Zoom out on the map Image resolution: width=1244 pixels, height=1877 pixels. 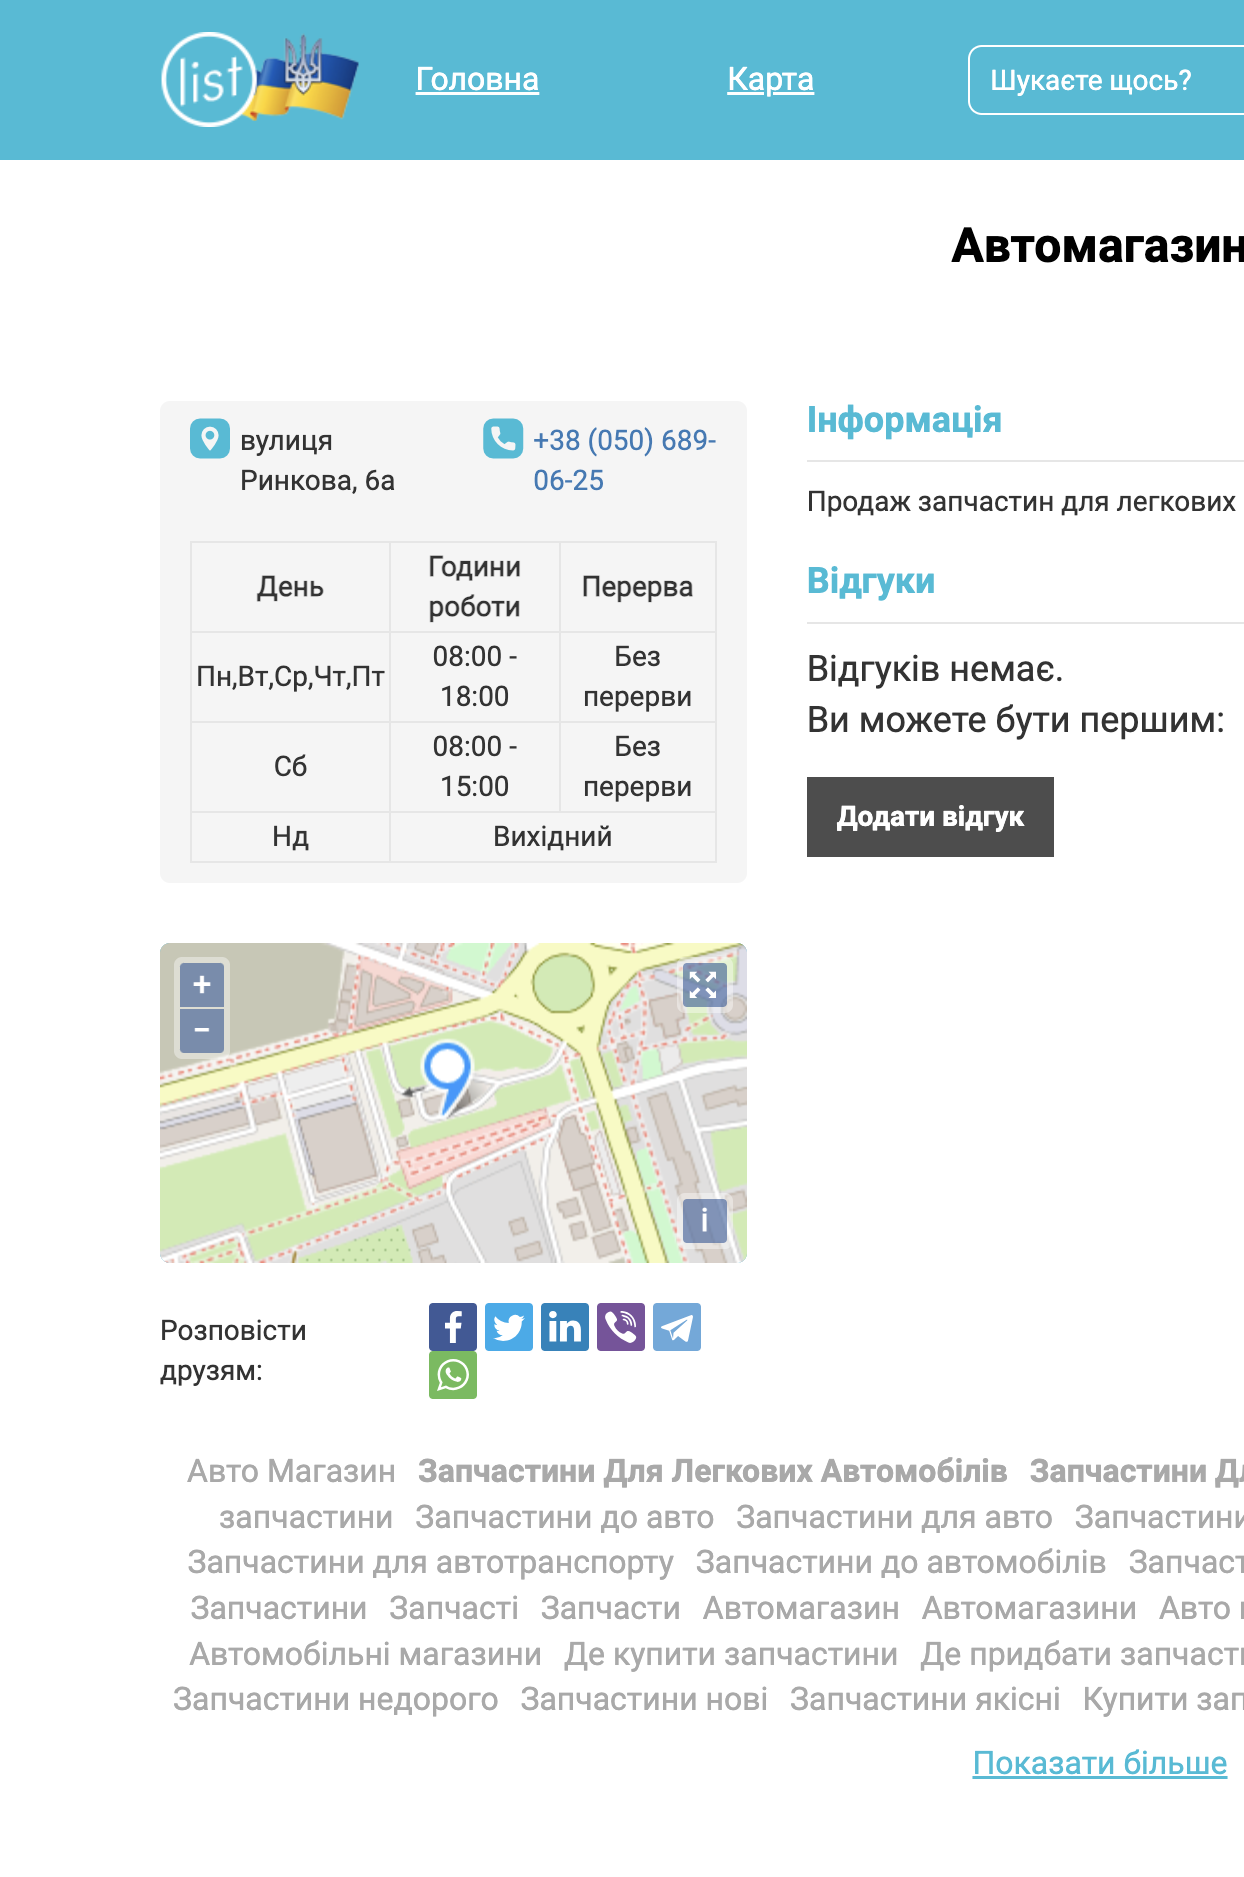pos(202,1031)
